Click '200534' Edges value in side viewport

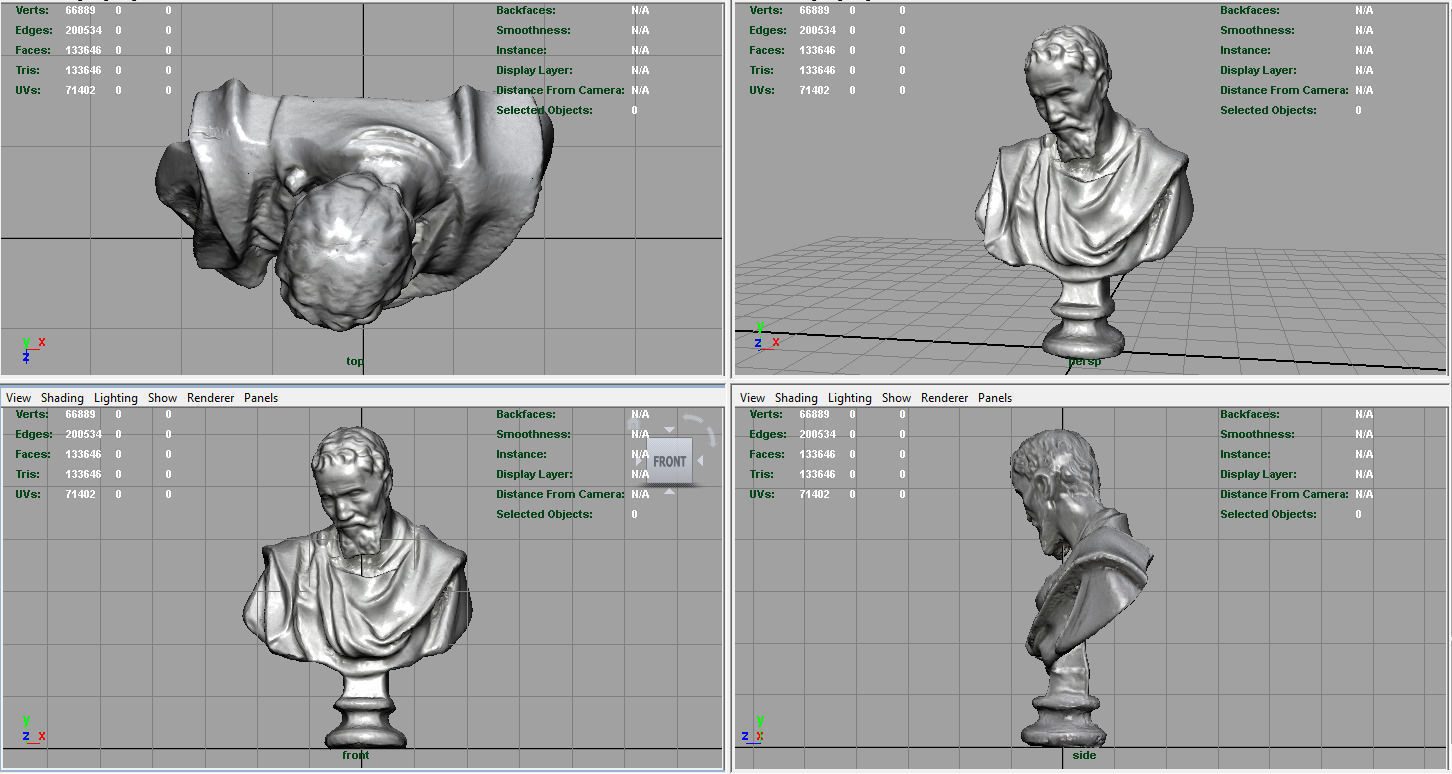(818, 434)
